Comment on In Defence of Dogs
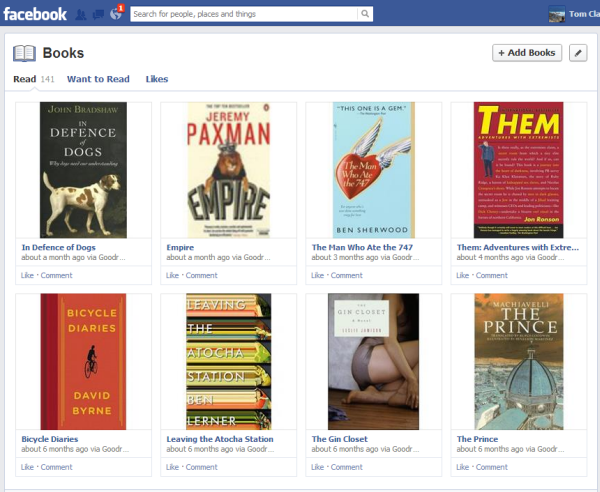Viewport: 600px width, 492px height. coord(56,275)
